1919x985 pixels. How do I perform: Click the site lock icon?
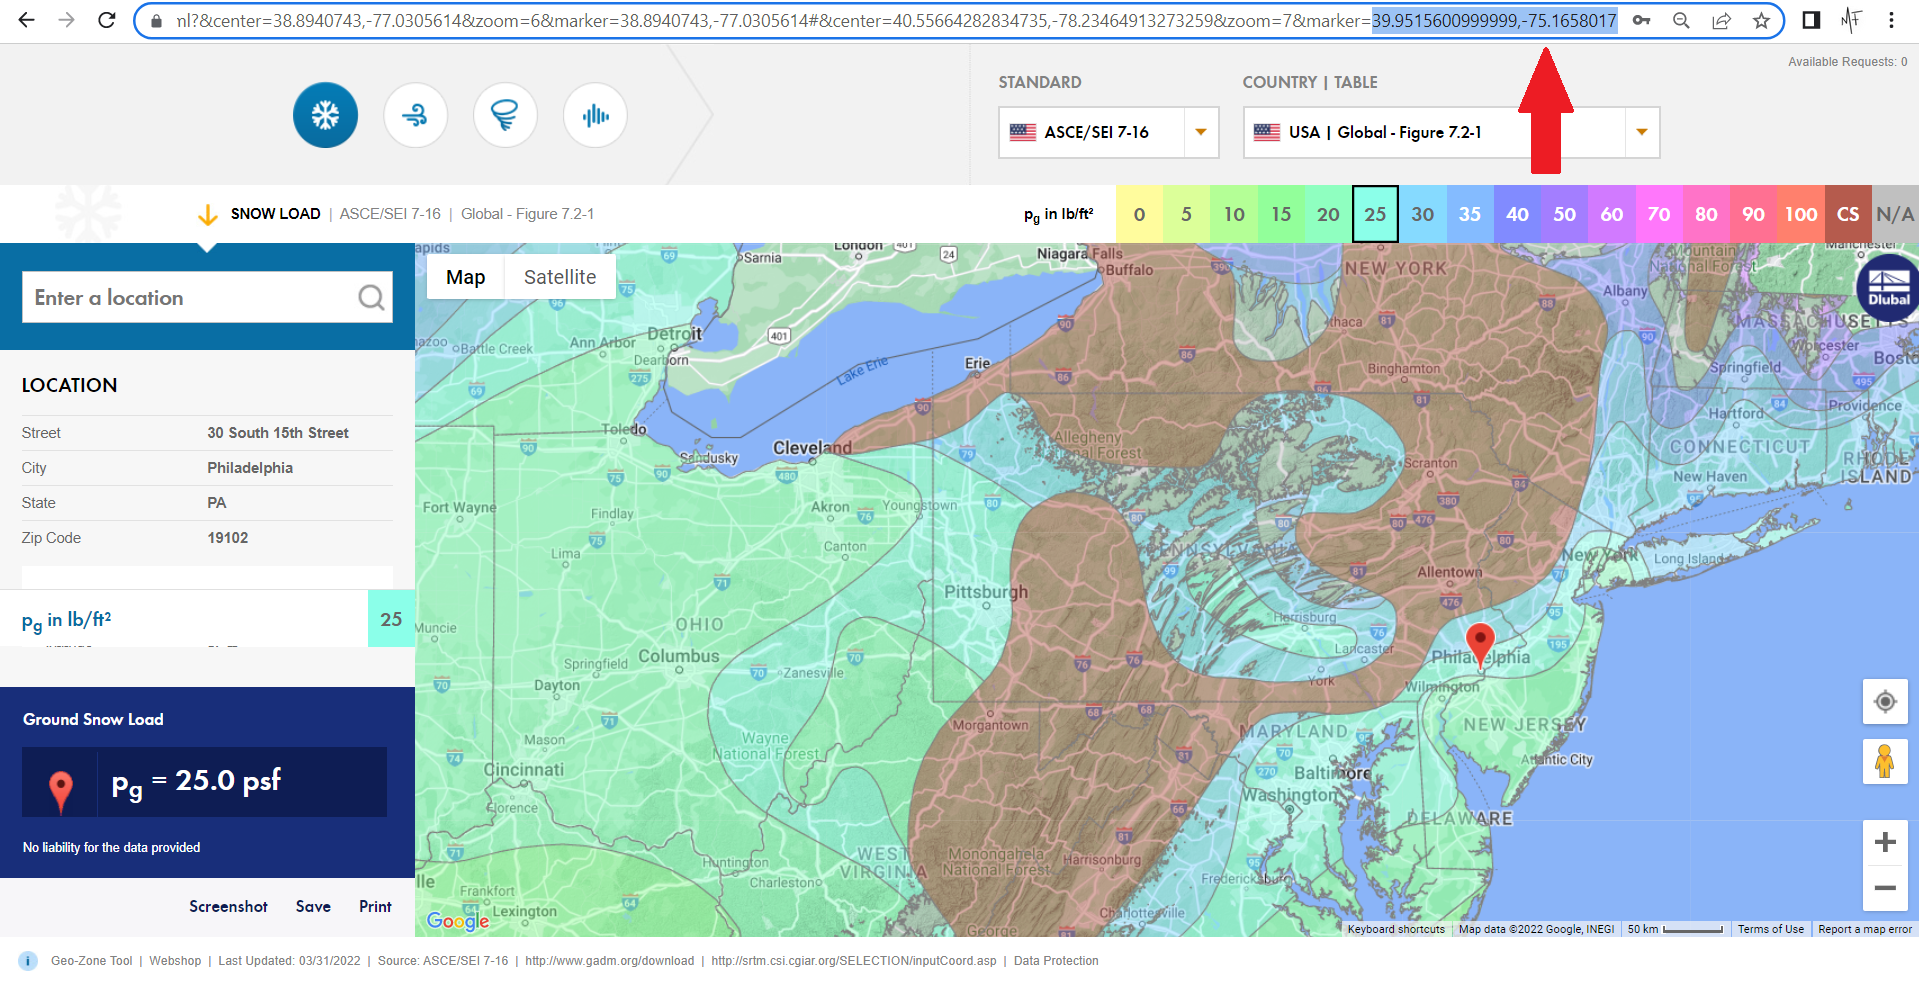point(156,20)
